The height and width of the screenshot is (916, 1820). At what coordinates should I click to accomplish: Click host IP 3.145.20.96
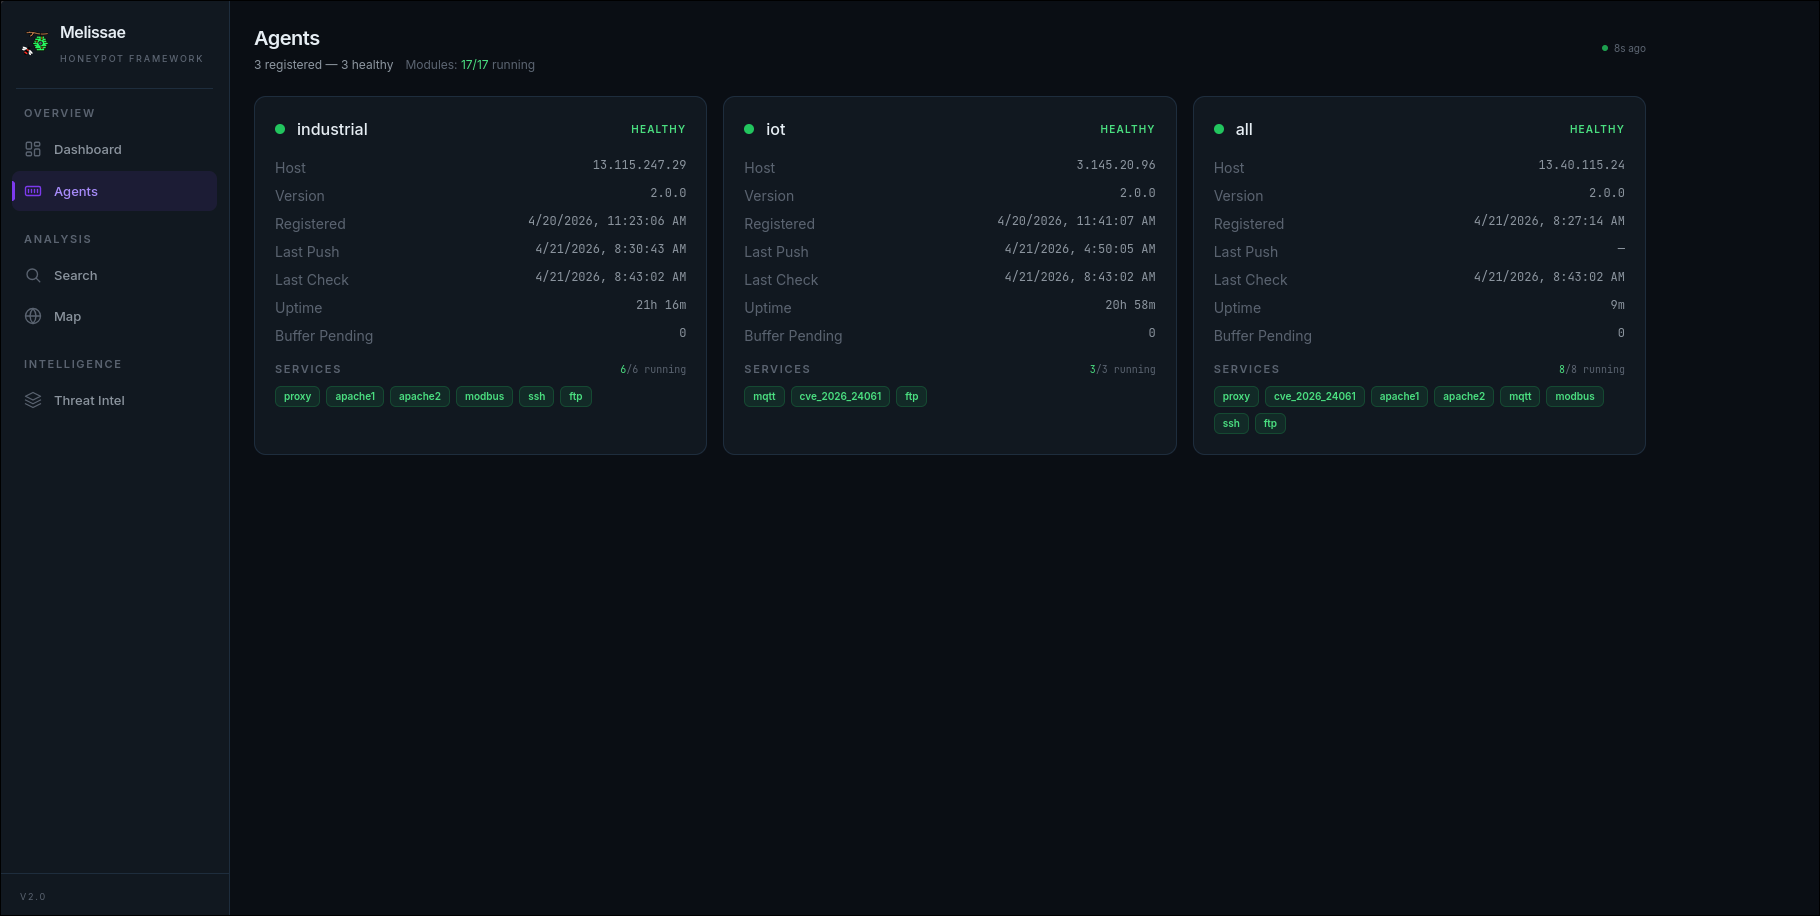click(1116, 165)
